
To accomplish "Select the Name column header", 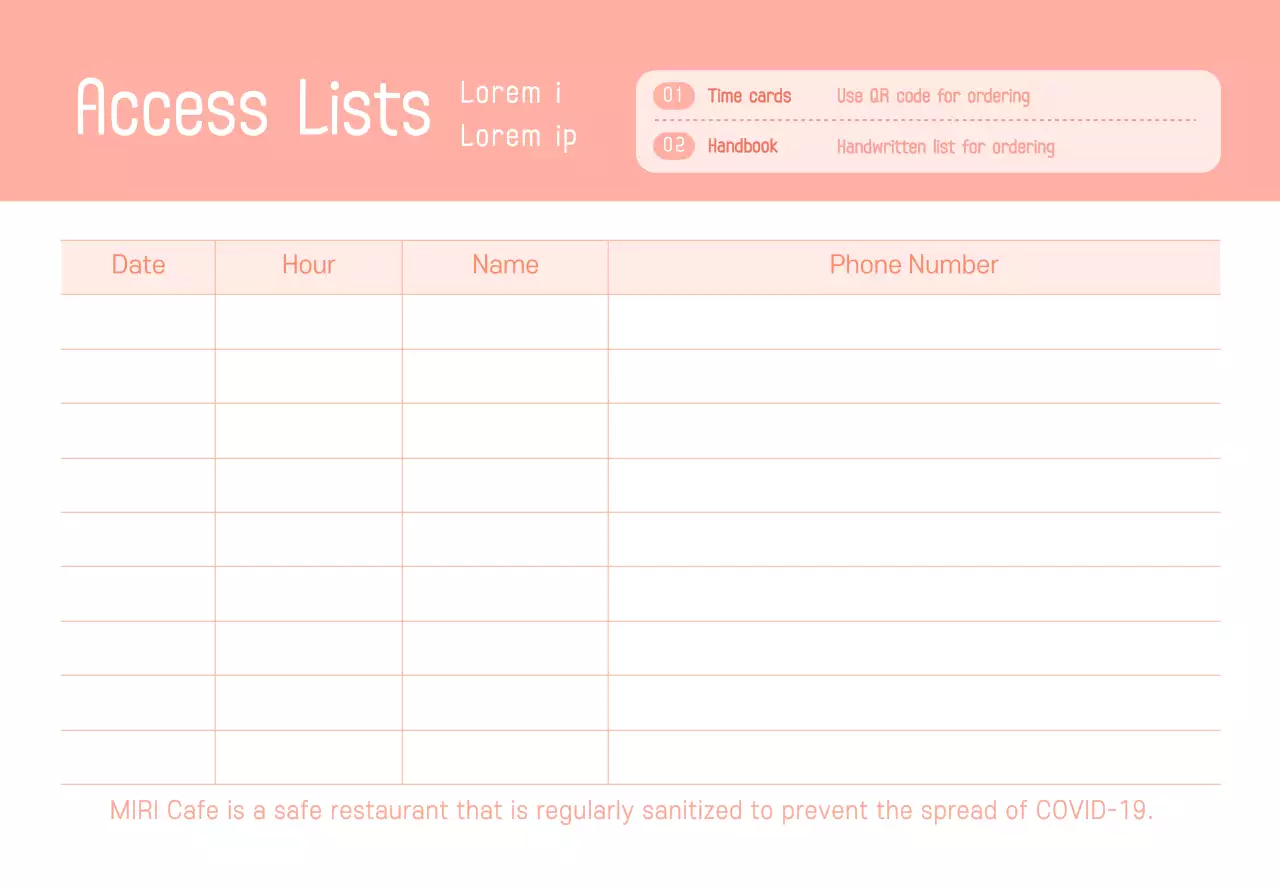I will [505, 265].
